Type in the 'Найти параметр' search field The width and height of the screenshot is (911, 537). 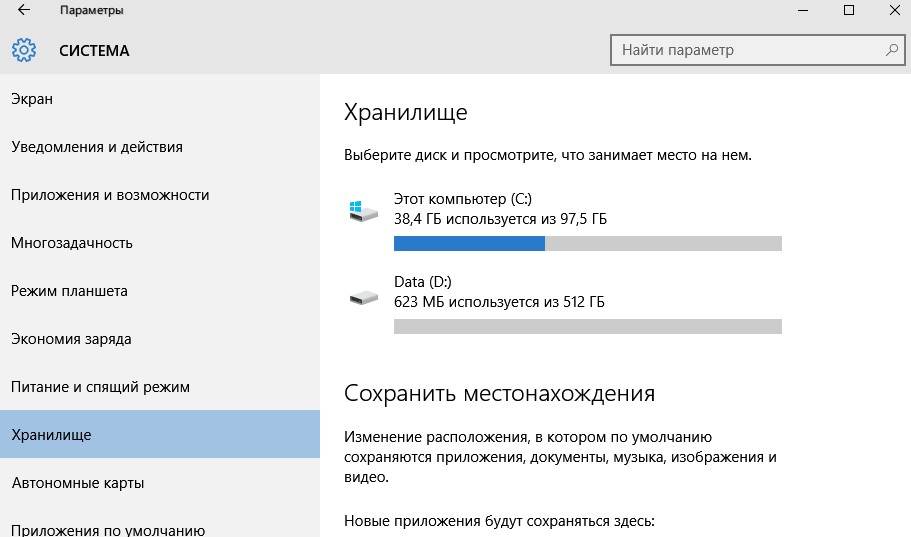745,49
